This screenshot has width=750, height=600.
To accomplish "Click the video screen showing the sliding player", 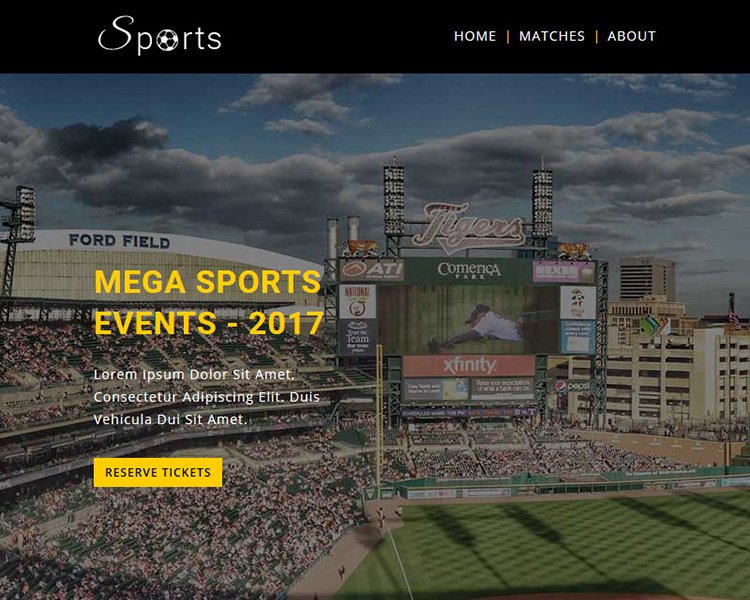I will (x=469, y=320).
